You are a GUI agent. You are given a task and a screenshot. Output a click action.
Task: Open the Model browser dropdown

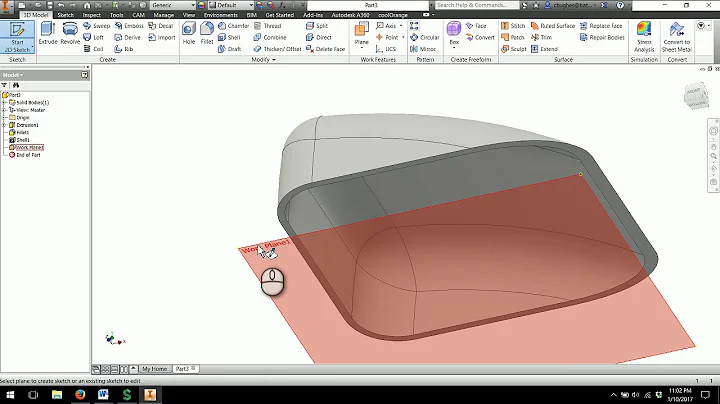[13, 75]
